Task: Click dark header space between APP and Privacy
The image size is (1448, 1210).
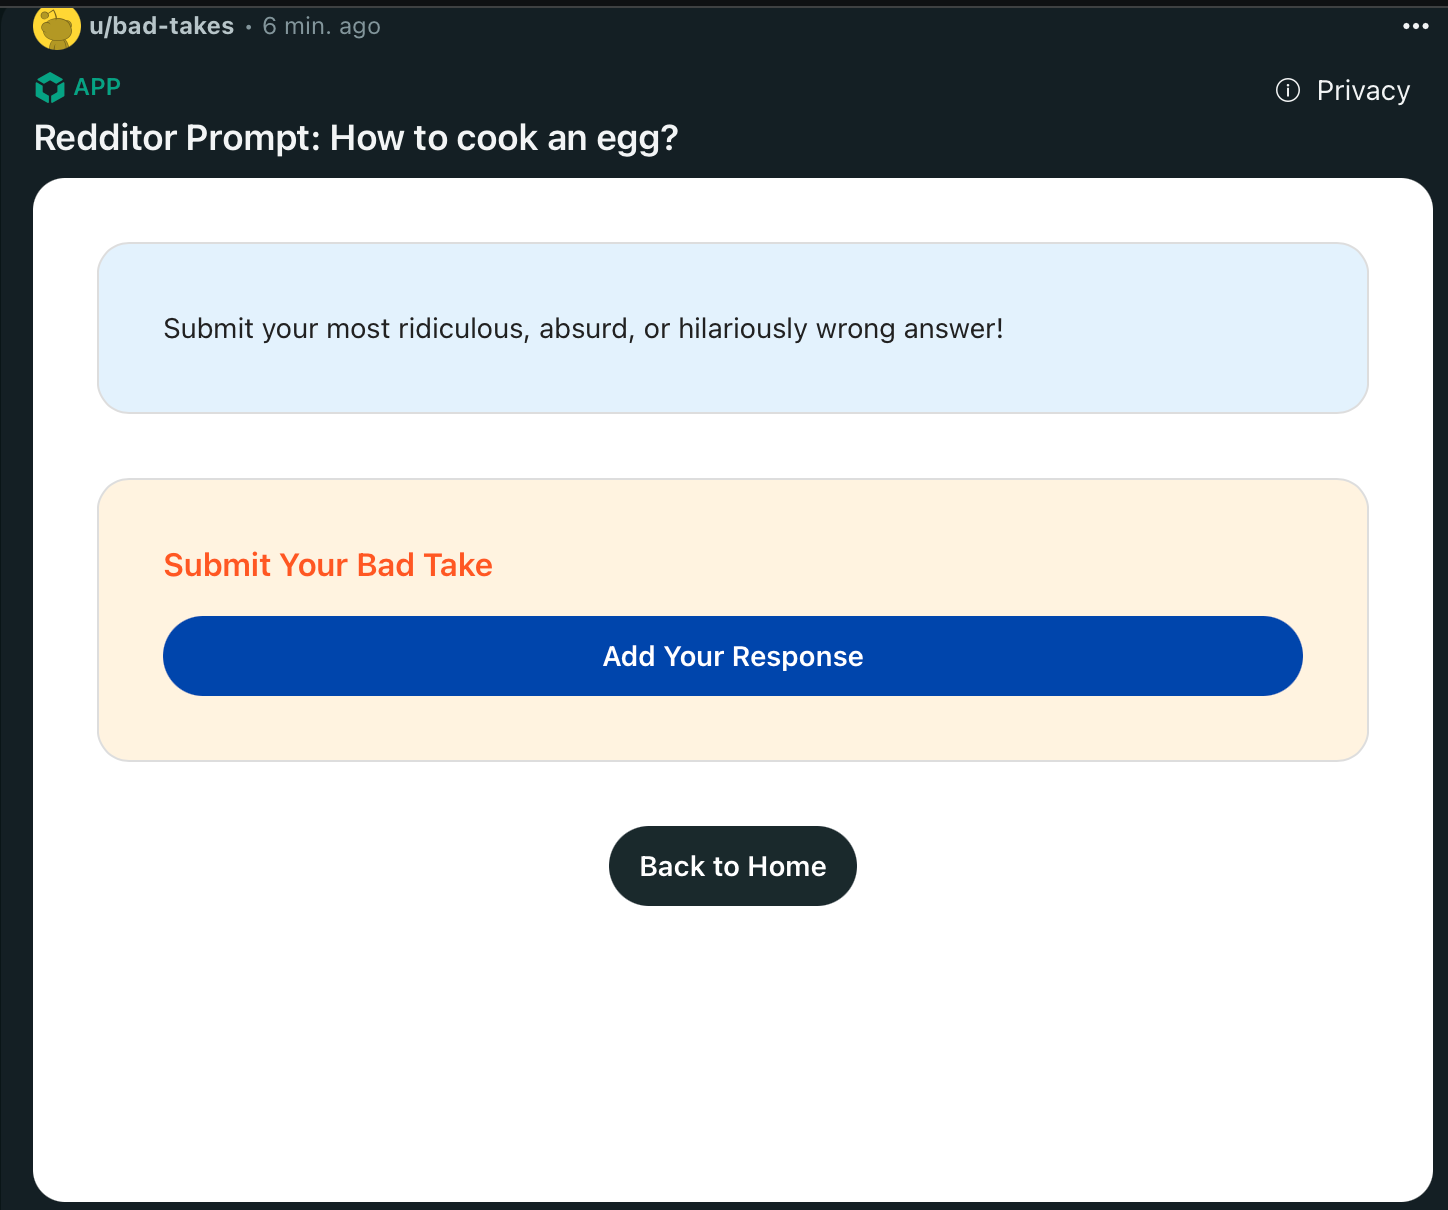Action: tap(700, 90)
